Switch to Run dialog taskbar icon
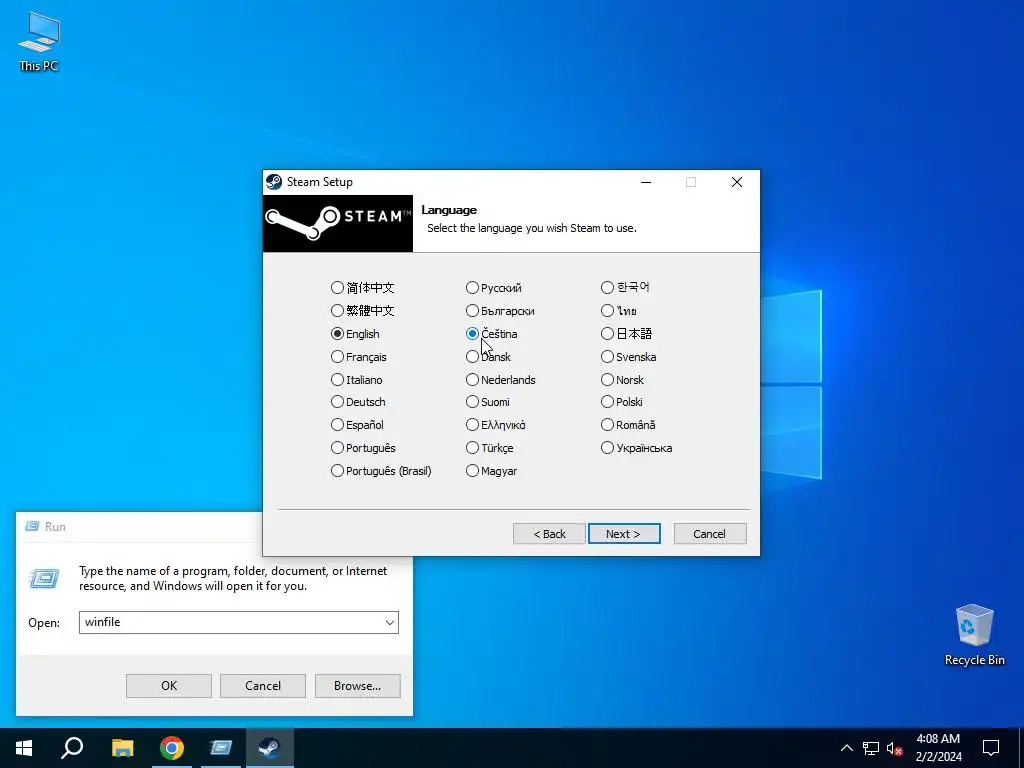The height and width of the screenshot is (768, 1024). coord(221,748)
